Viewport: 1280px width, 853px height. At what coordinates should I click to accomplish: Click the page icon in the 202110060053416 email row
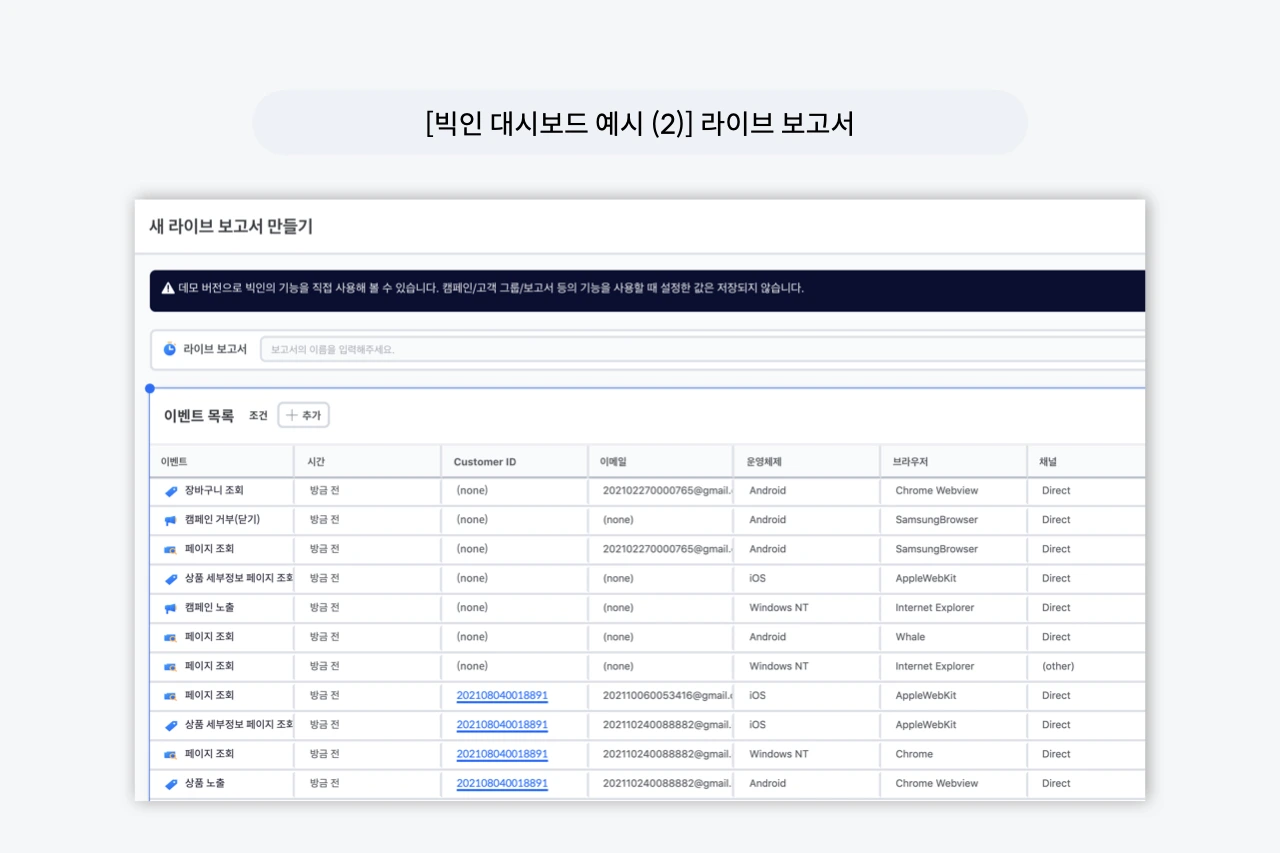(171, 696)
